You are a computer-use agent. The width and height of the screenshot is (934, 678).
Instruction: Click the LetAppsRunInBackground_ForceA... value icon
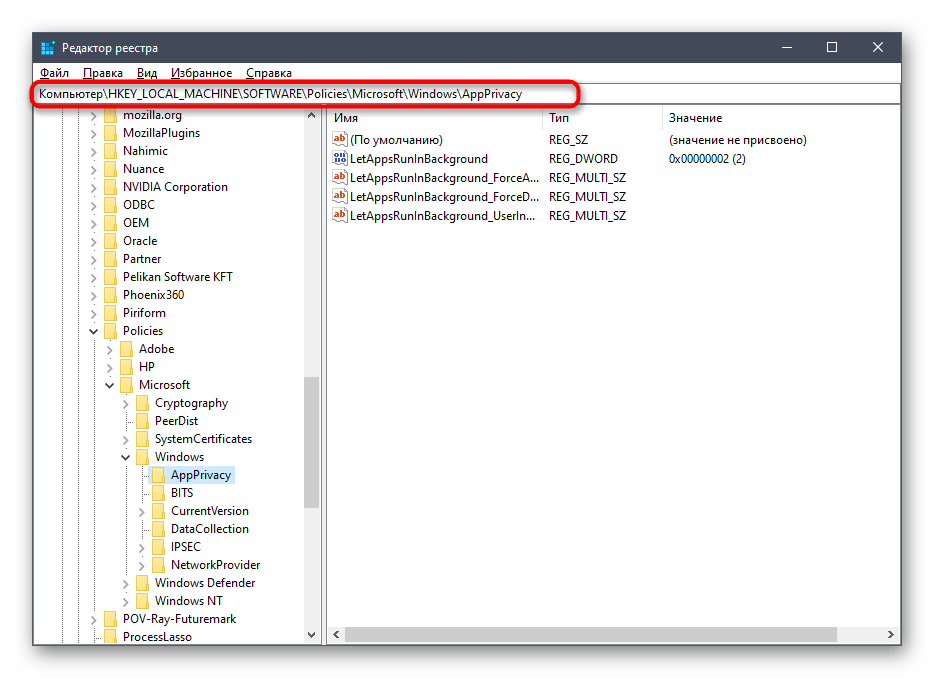[x=340, y=178]
